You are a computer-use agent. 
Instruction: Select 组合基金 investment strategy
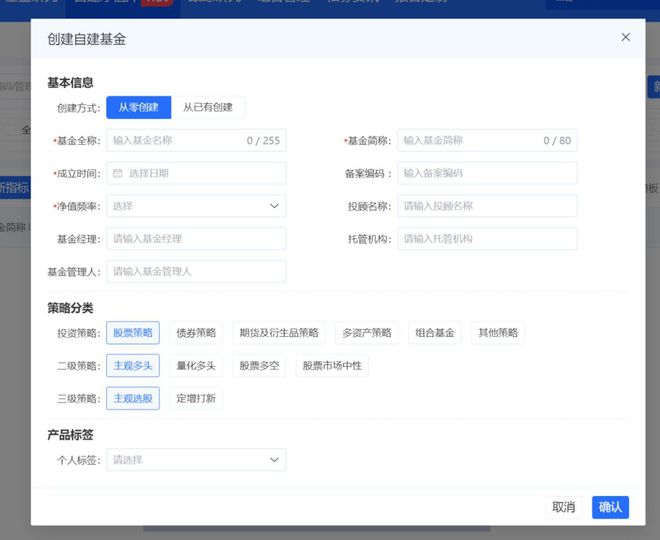coord(435,333)
